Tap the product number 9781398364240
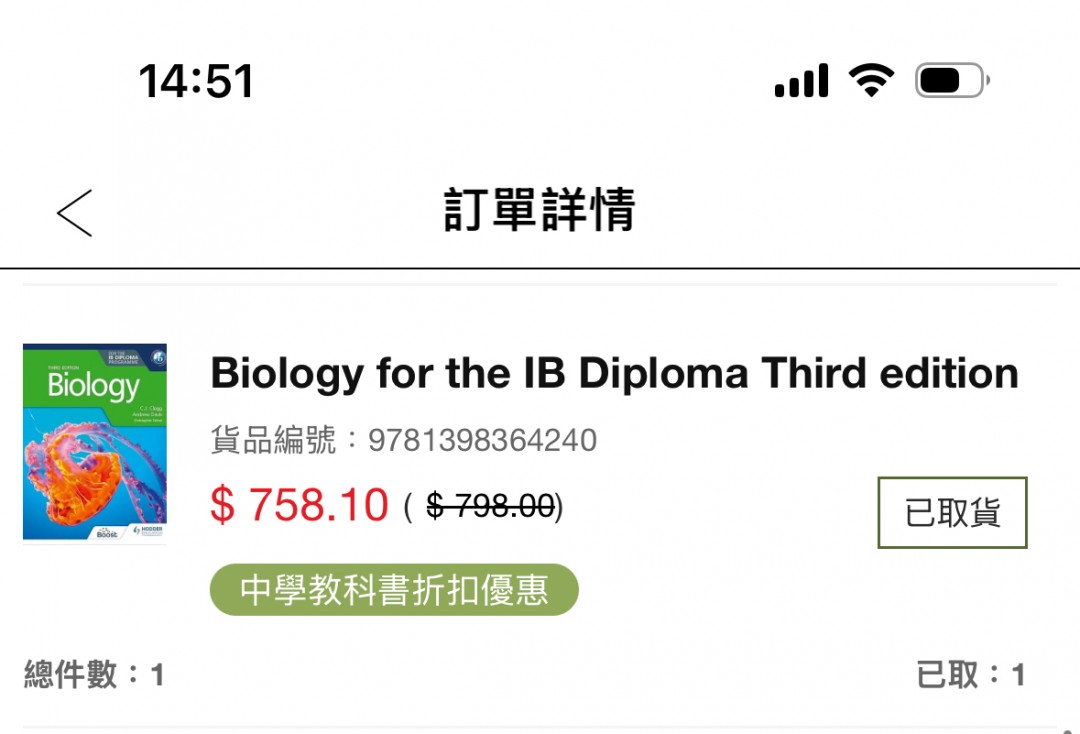This screenshot has width=1080, height=734. tap(482, 440)
